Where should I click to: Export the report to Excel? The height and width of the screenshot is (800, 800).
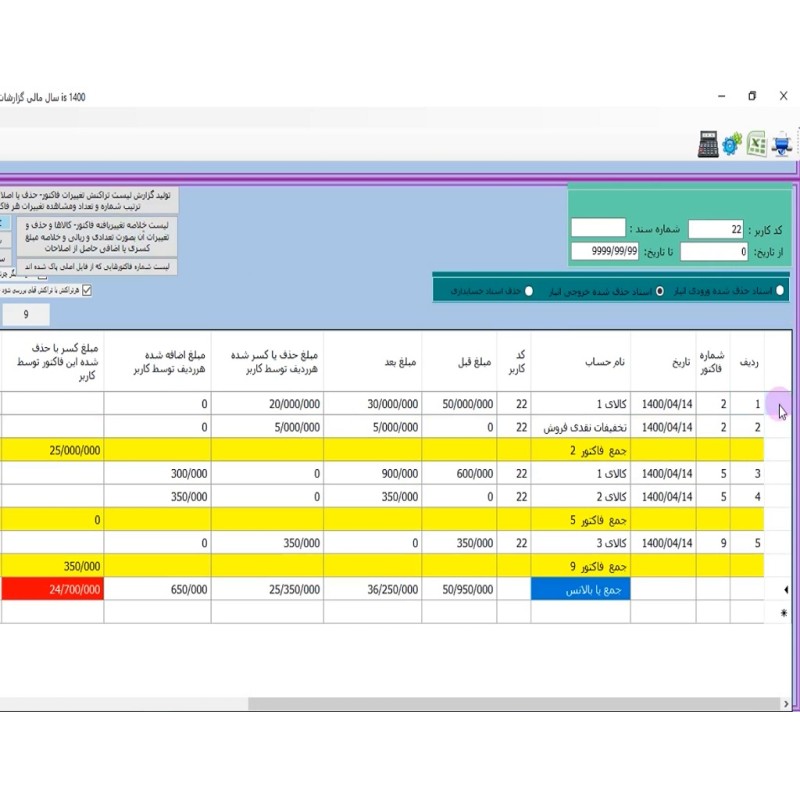click(x=757, y=144)
